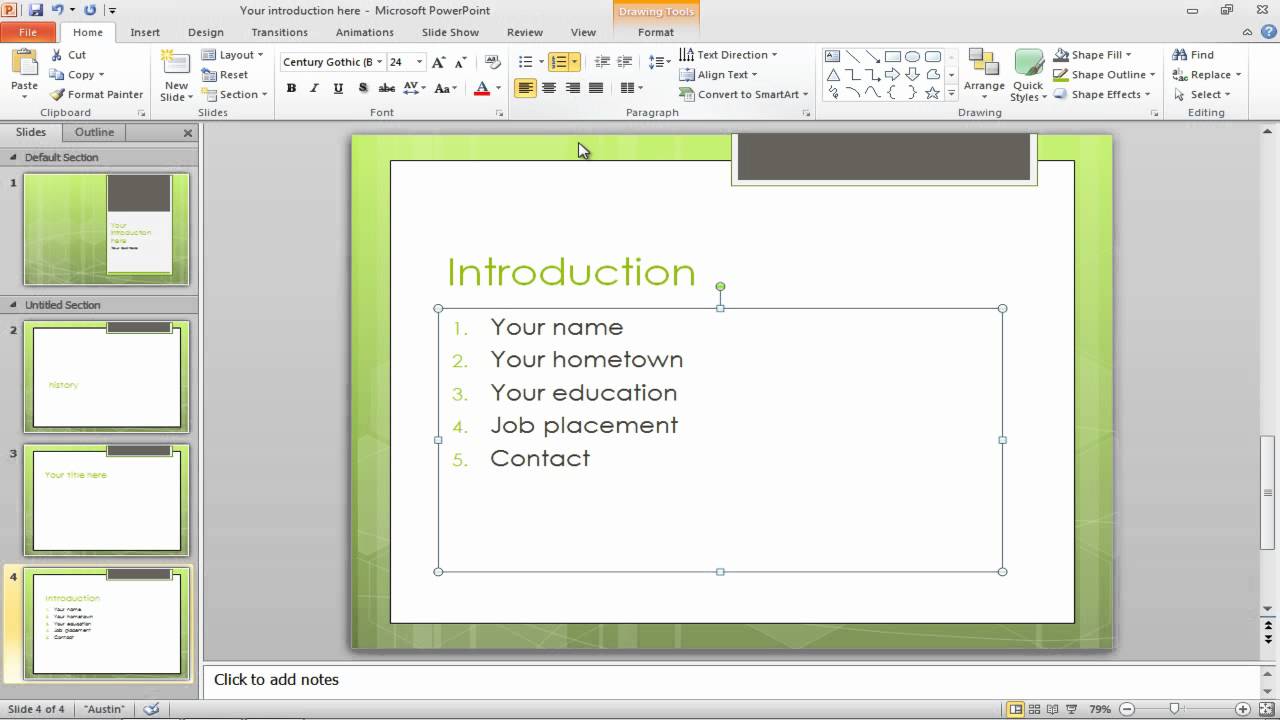Open the File tab
1280x720 pixels.
coord(28,32)
